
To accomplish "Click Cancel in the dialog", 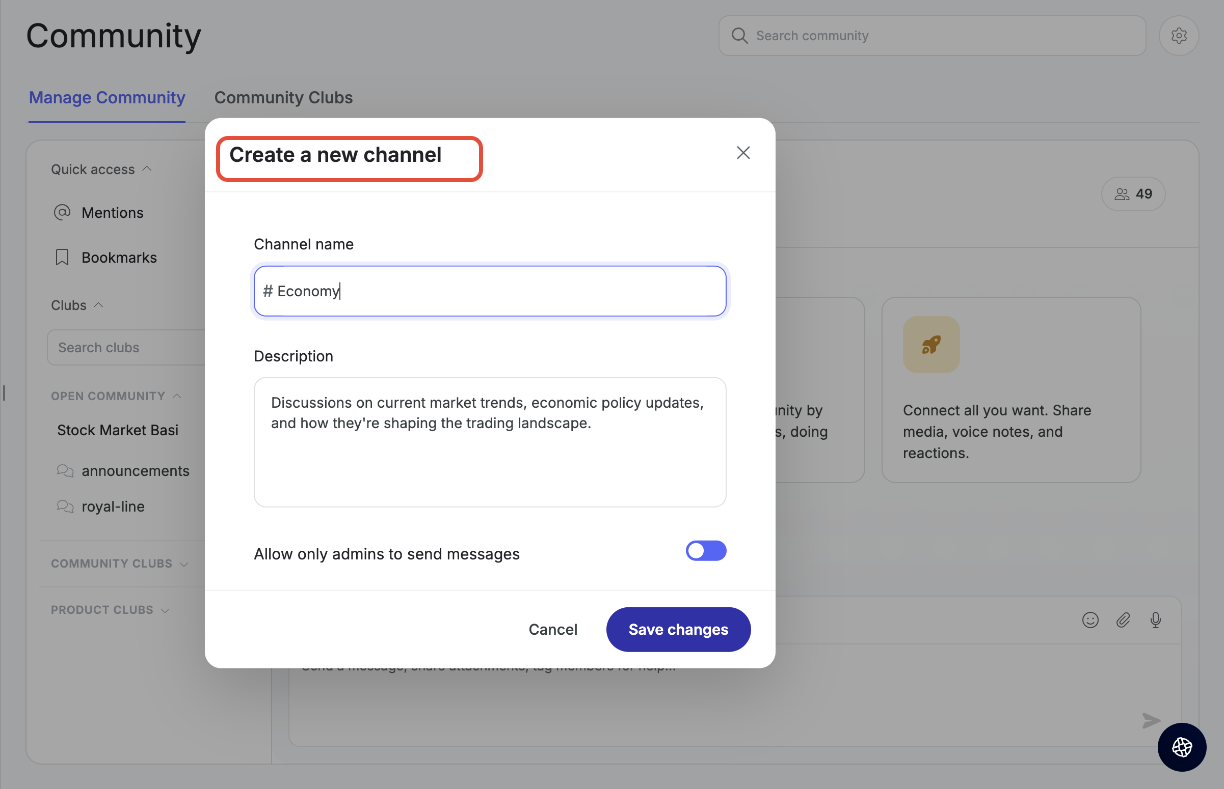I will point(553,629).
